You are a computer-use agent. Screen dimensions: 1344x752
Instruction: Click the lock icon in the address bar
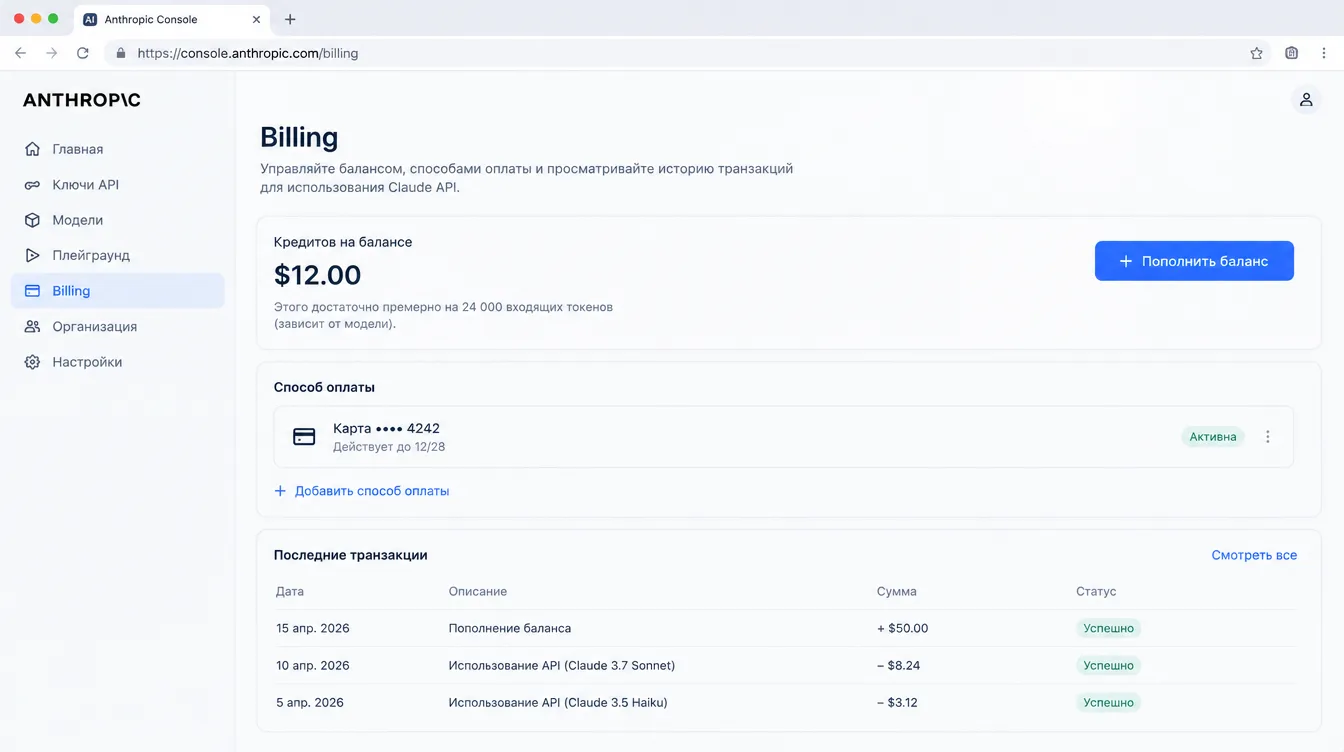[121, 53]
